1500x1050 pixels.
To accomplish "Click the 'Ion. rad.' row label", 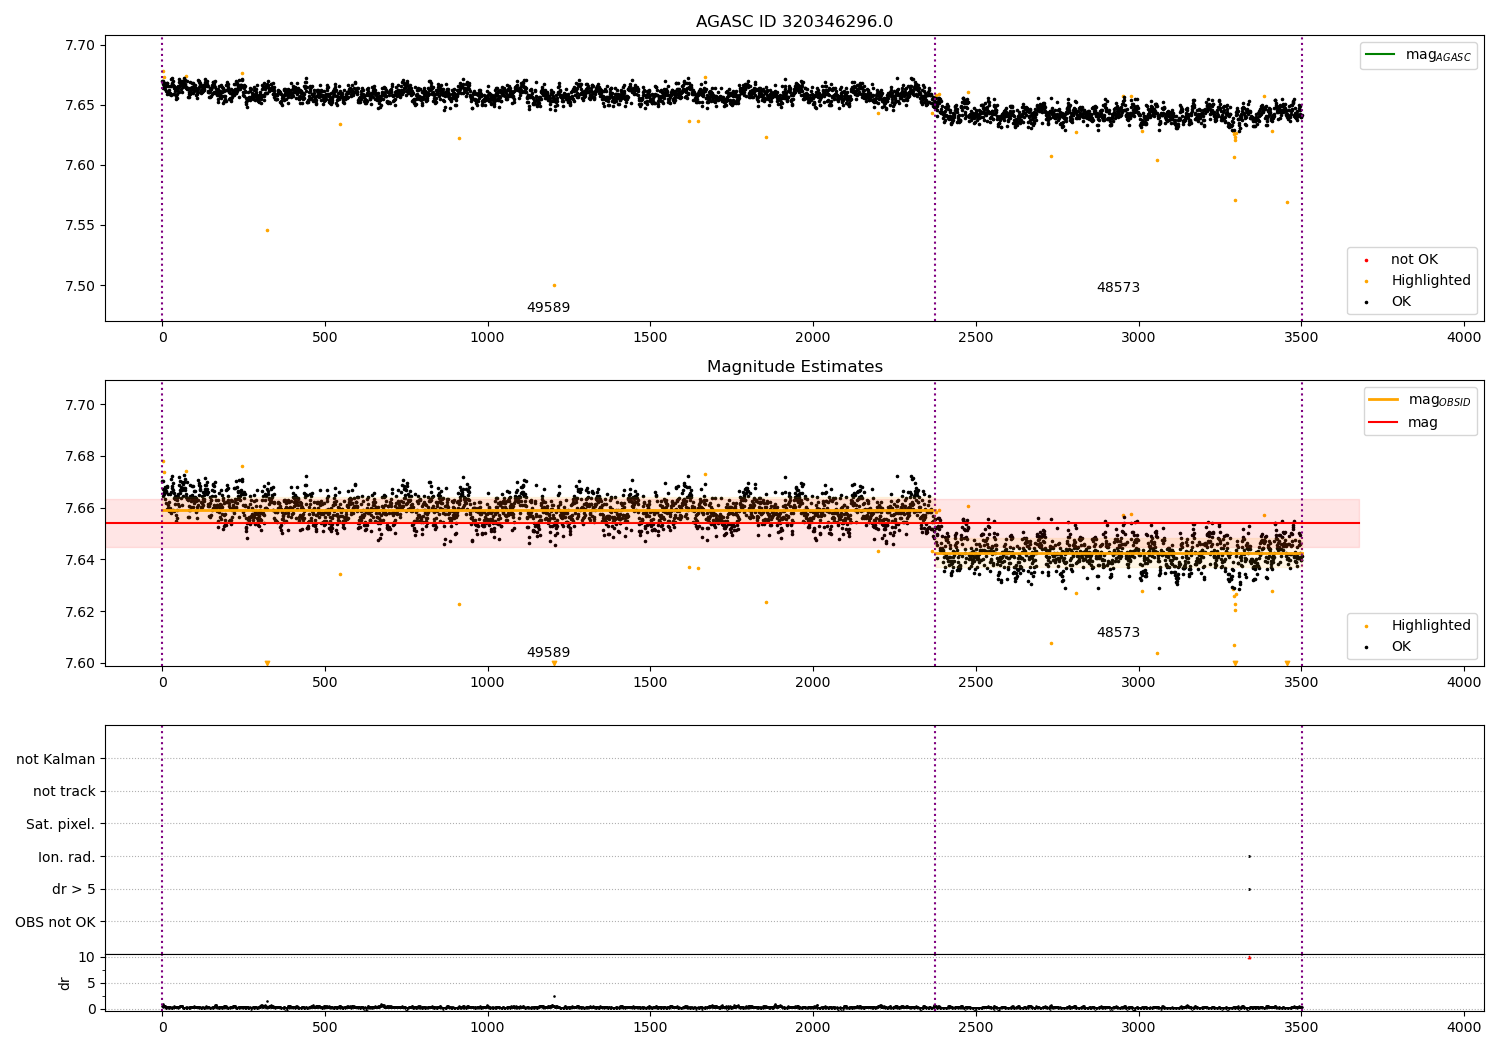I will coord(67,857).
